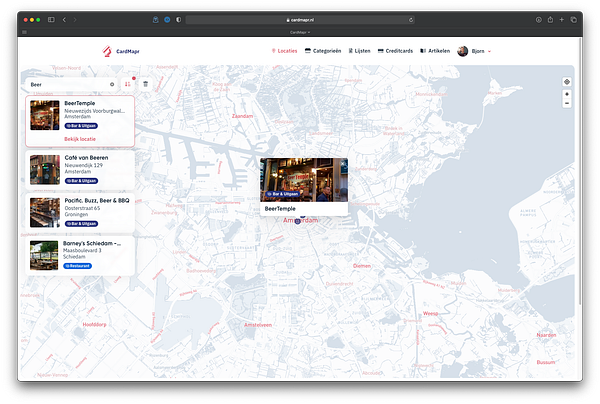Viewport: 600px width, 404px height.
Task: Click the trash icon to clear search
Action: coord(145,84)
